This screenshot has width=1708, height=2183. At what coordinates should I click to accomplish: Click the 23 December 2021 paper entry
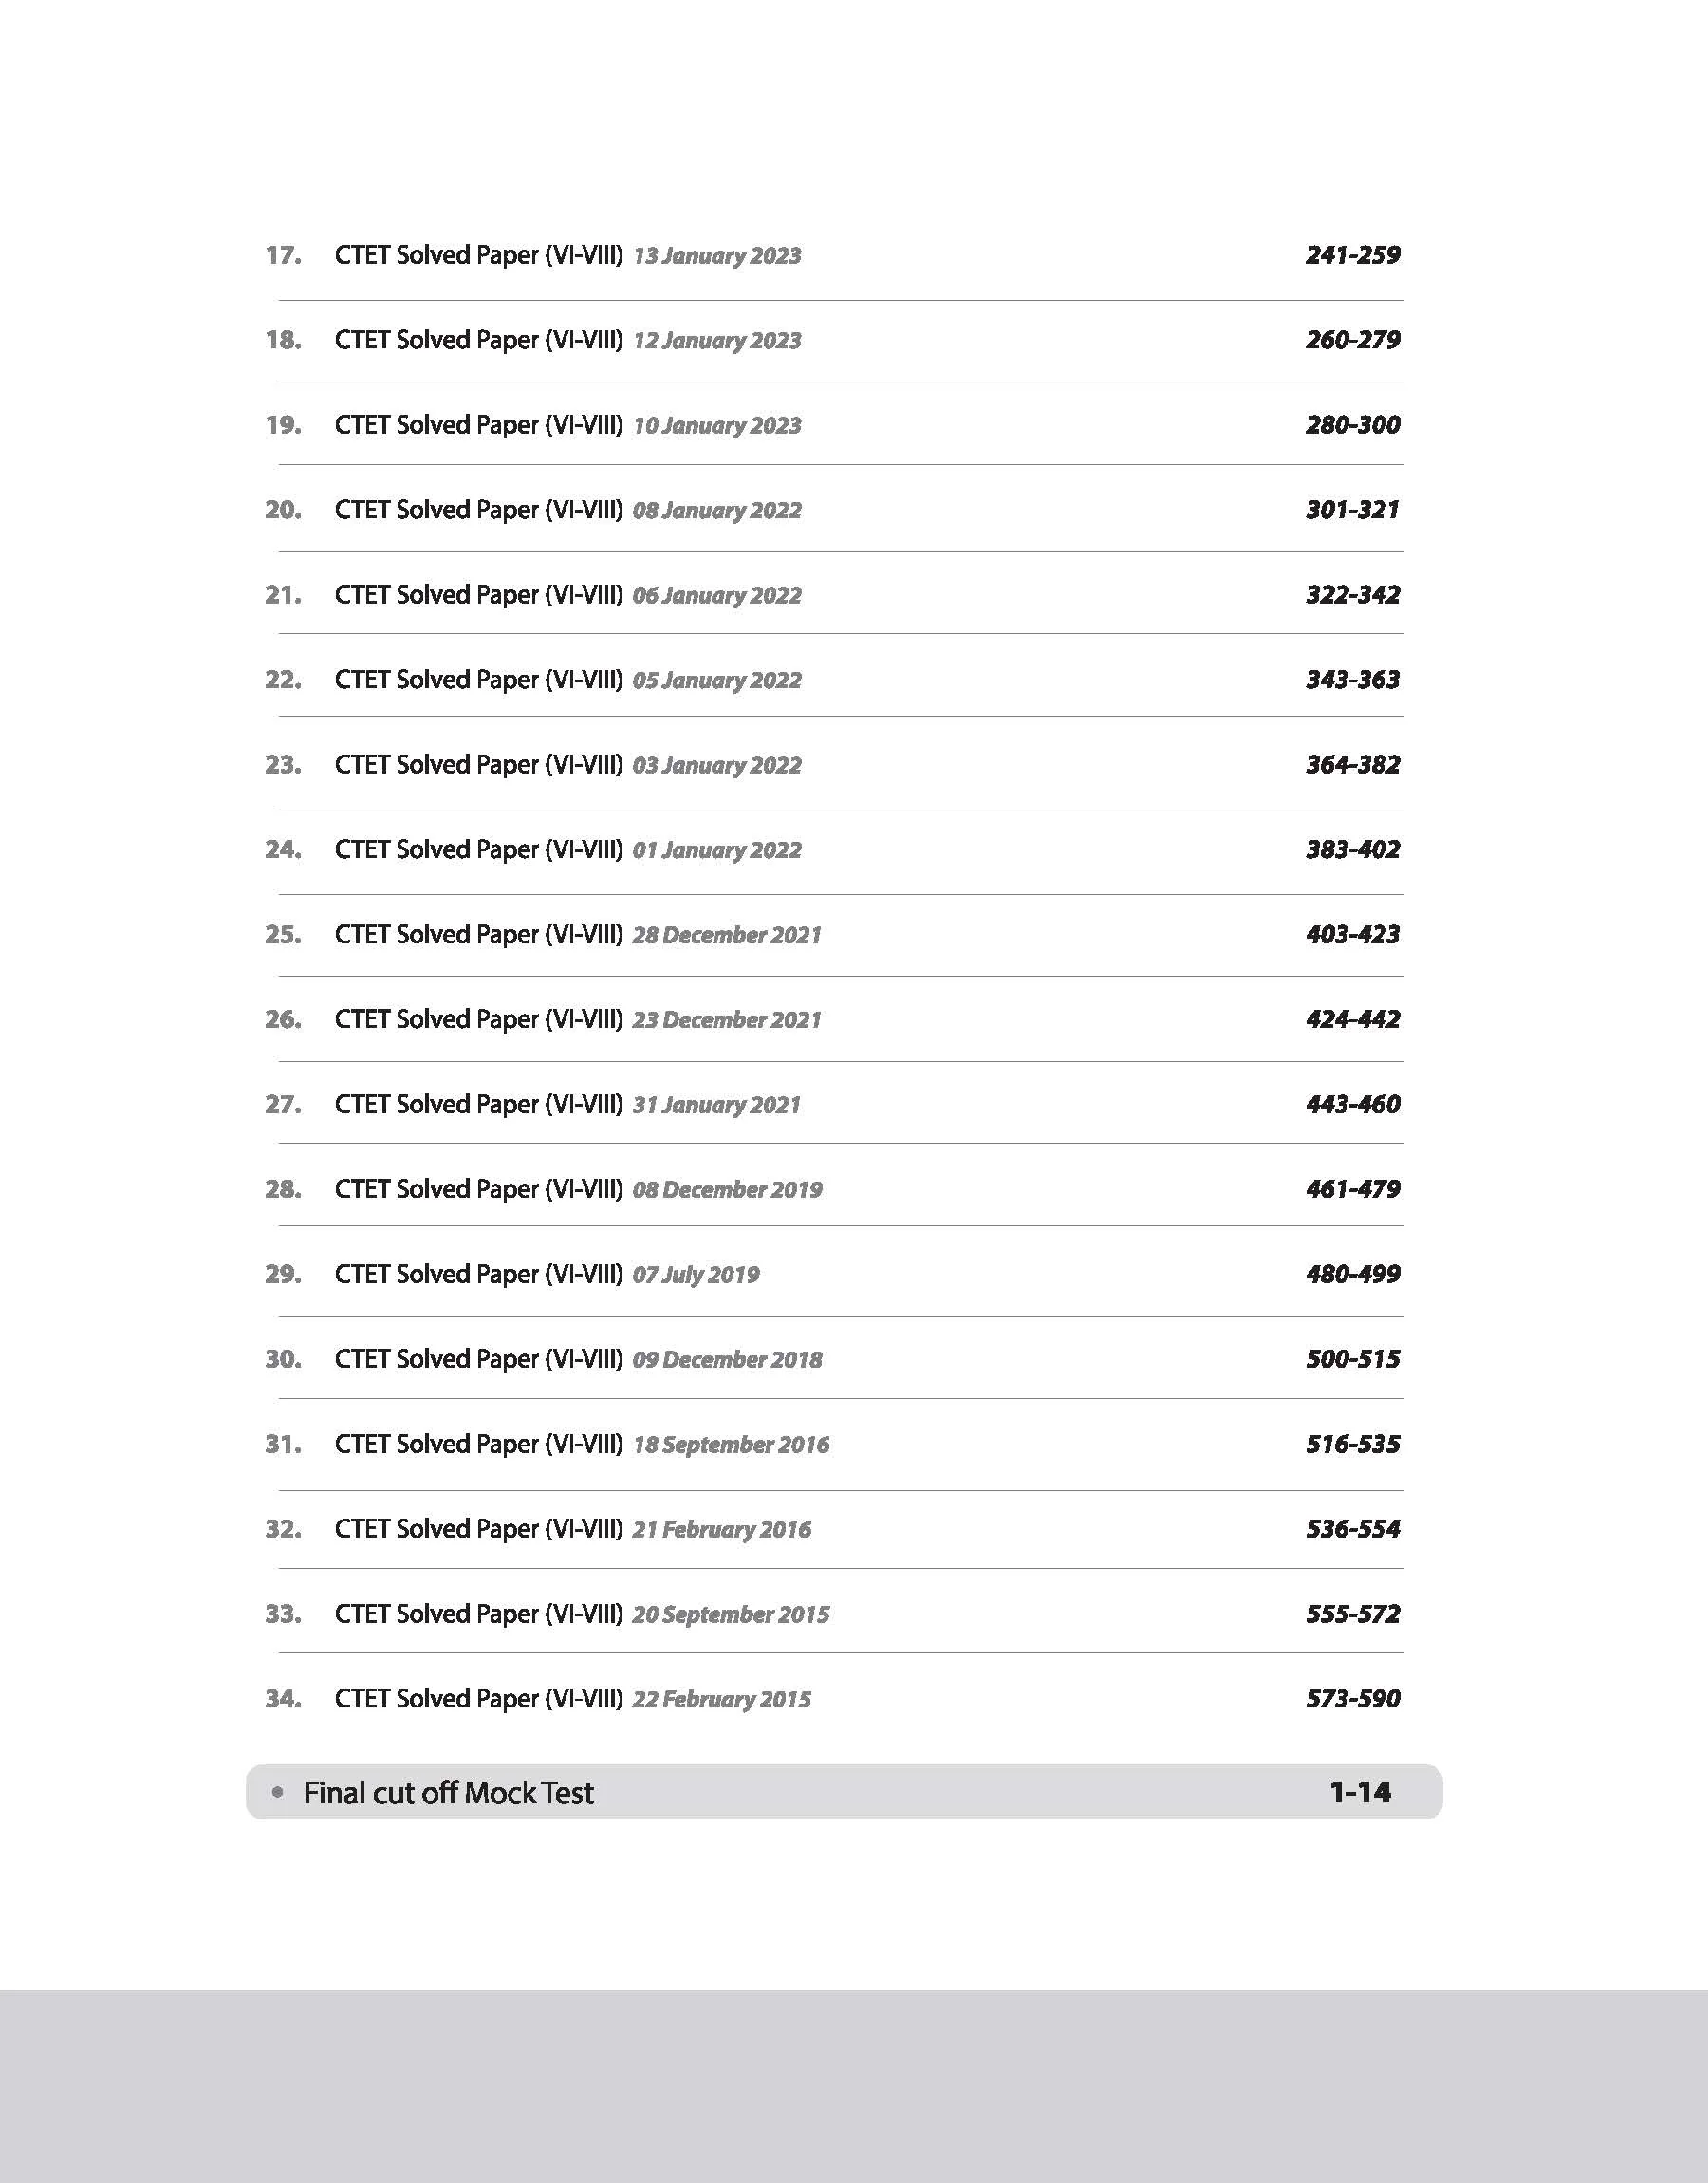pyautogui.click(x=577, y=1020)
